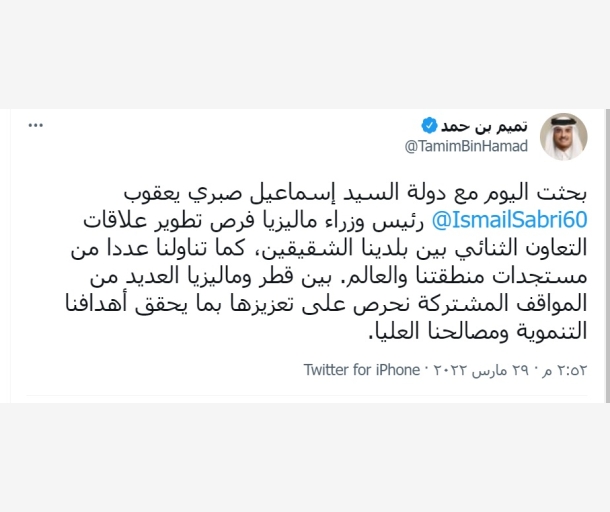Viewport: 610px width, 512px height.
Task: Click the Twitter for iPhone source label
Action: [x=363, y=370]
